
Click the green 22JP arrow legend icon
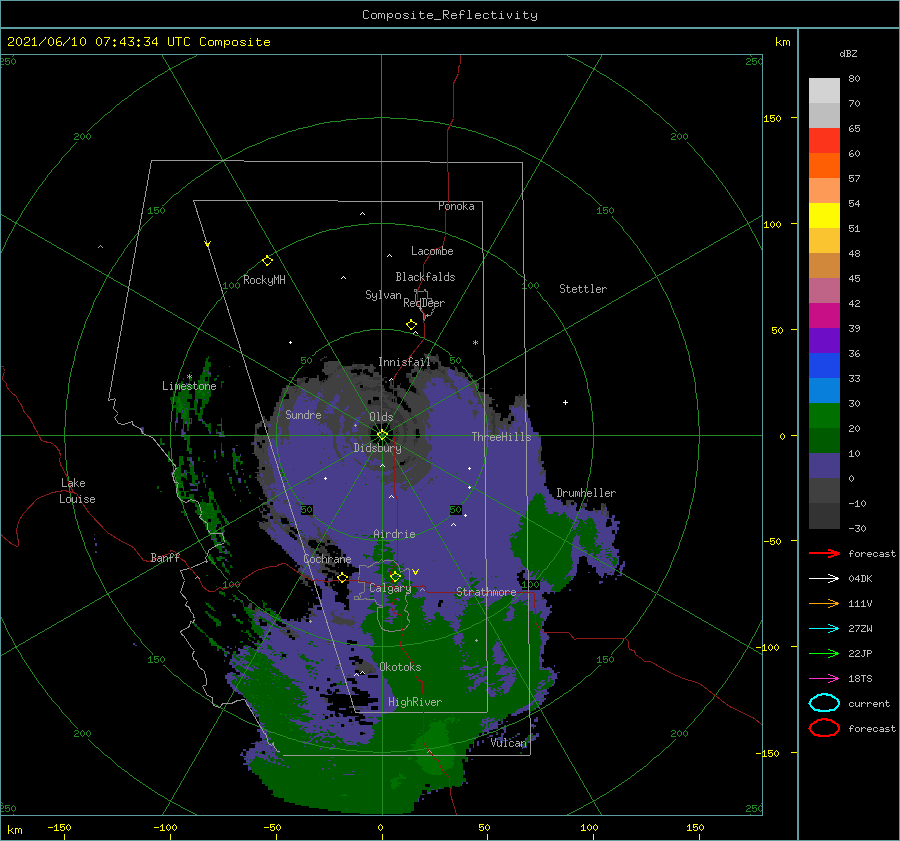(824, 653)
